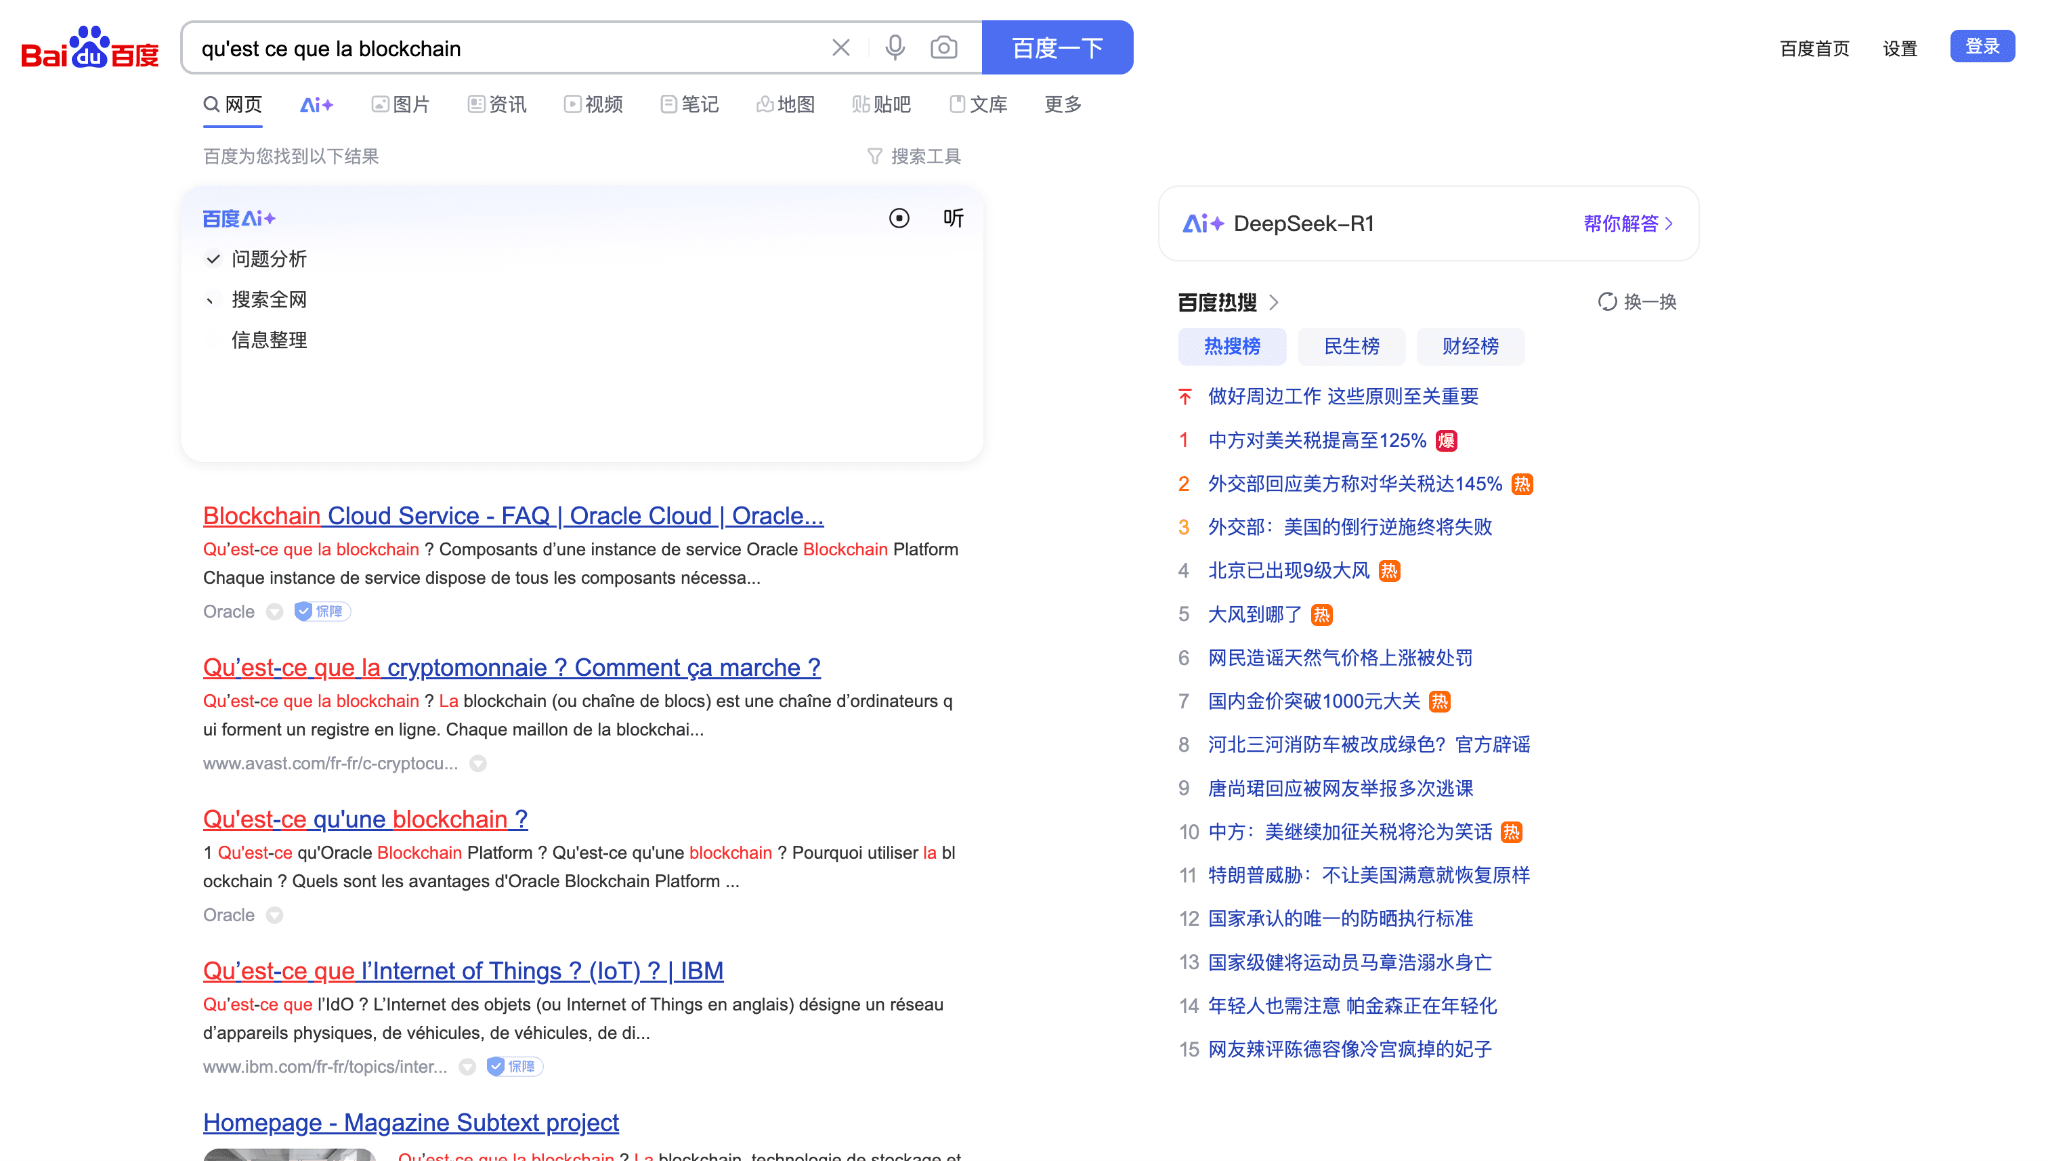
Task: Open 百度热搜 full list arrow
Action: coord(1274,302)
